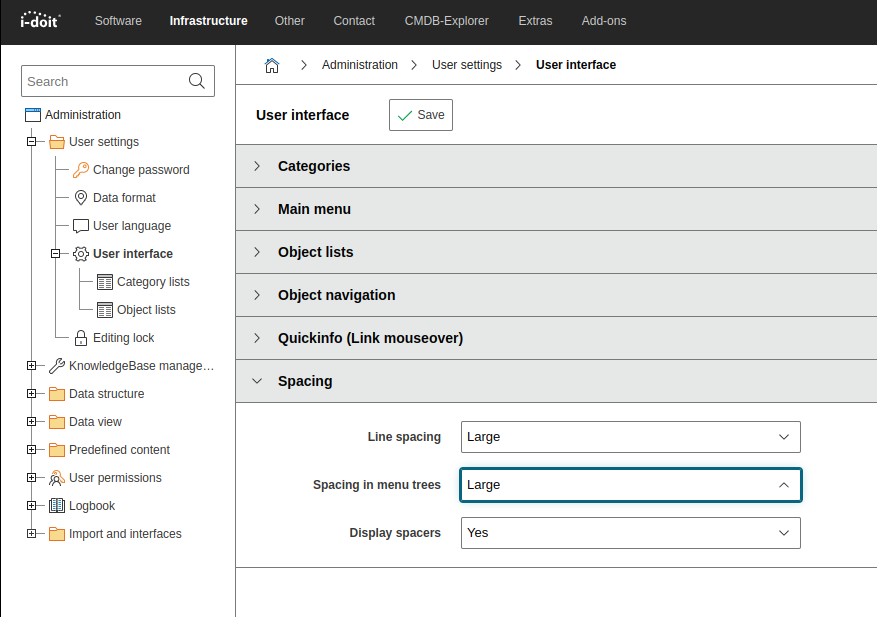Go to Administration in the breadcrumb

tap(360, 65)
